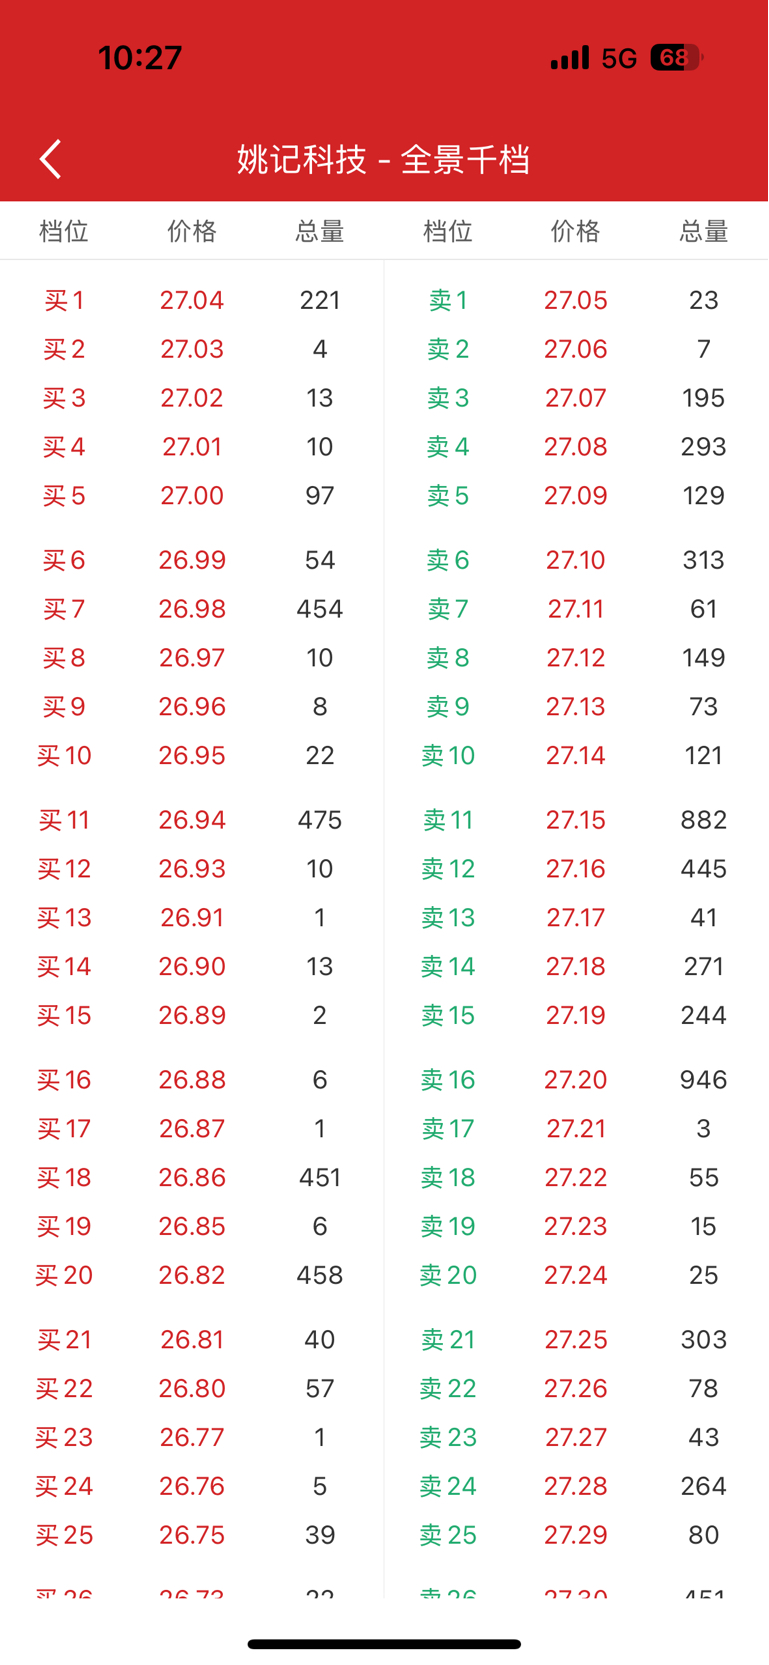Image resolution: width=769 pixels, height=1665 pixels.
Task: Tap the left 档位 column header
Action: point(64,231)
